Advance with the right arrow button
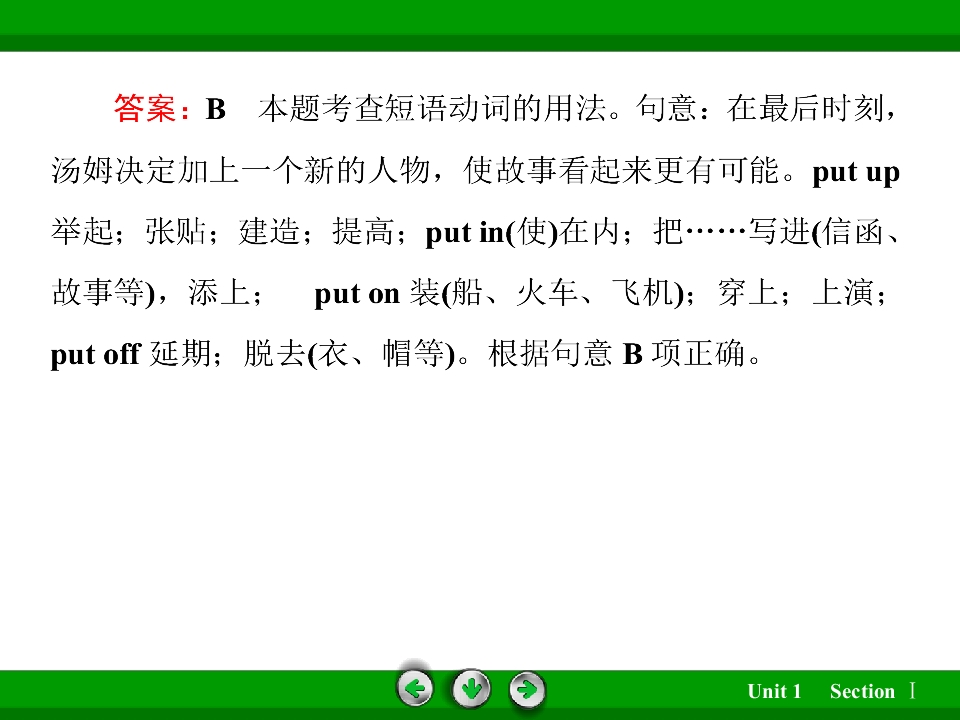 (x=527, y=689)
